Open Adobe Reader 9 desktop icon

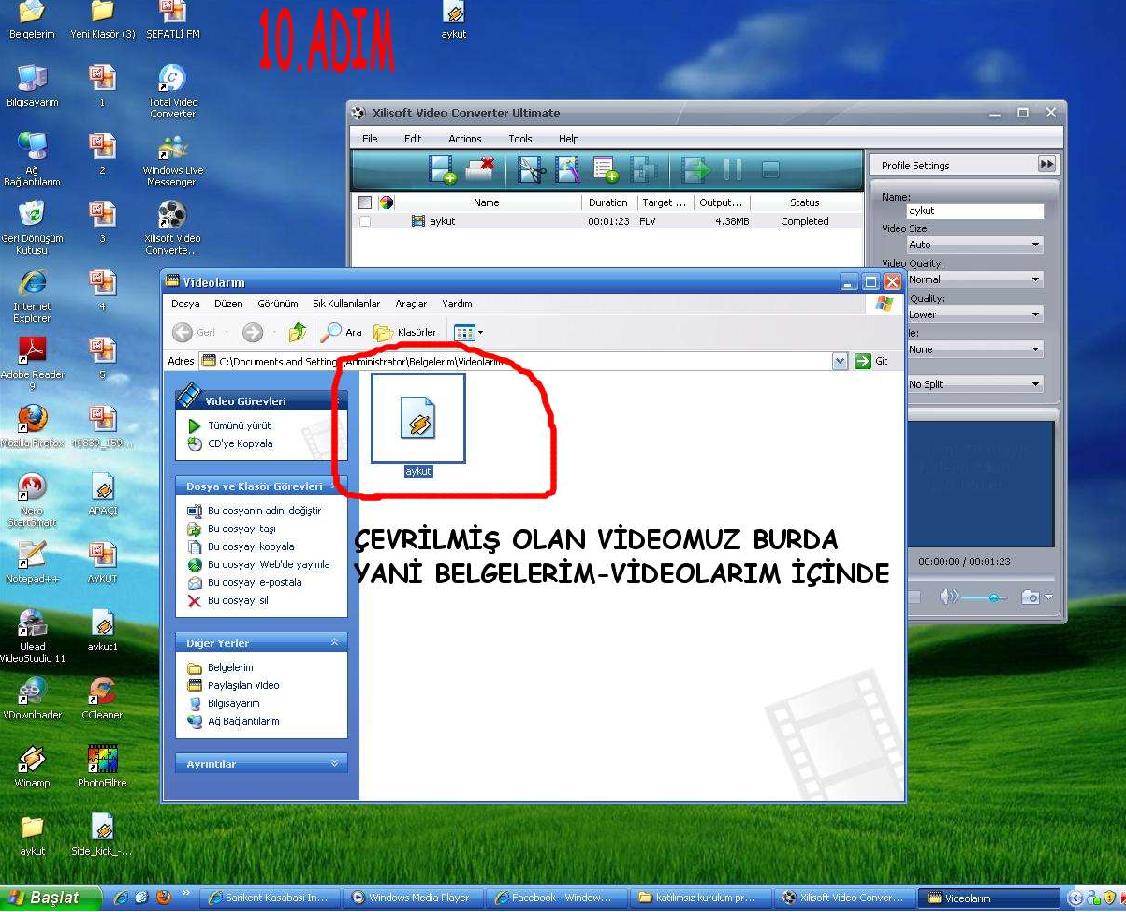(x=33, y=363)
